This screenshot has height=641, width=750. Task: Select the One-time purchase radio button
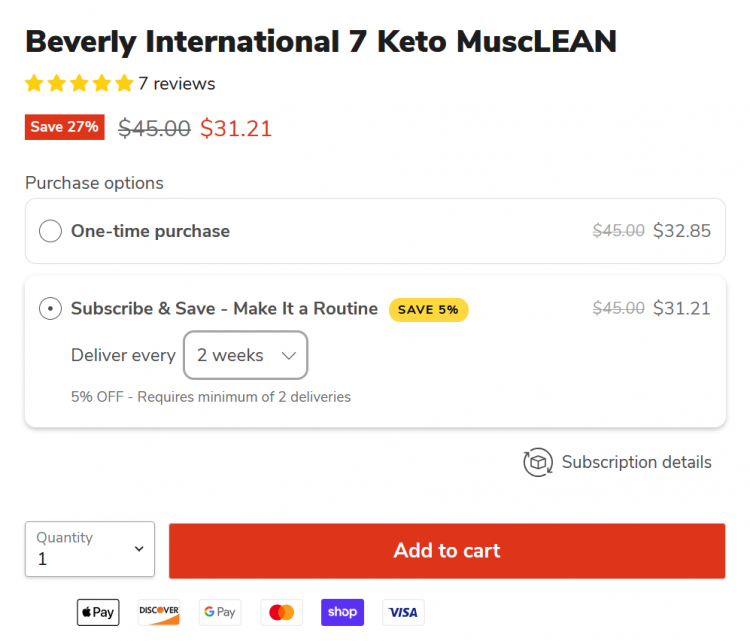(x=50, y=231)
